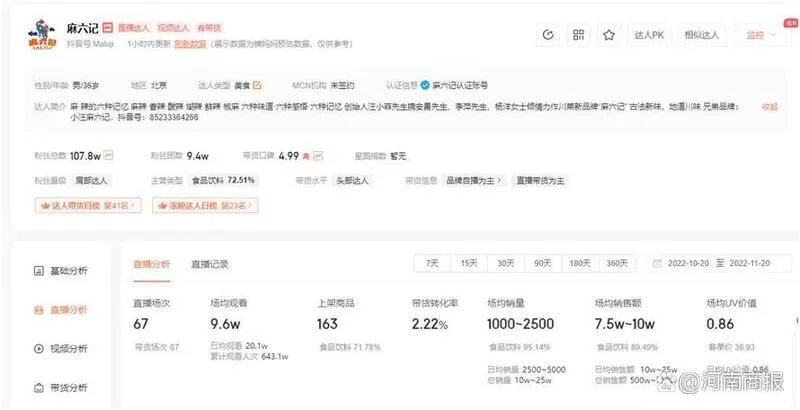Open trend chart icon beside 107.8w fans
This screenshot has width=800, height=410.
tap(108, 156)
